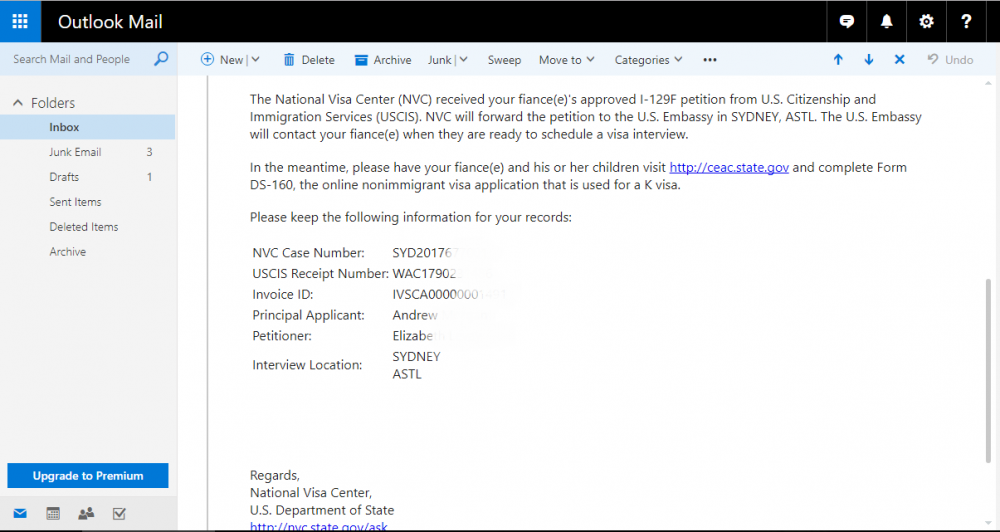
Task: Click the Petitioner label
Action: (x=282, y=336)
